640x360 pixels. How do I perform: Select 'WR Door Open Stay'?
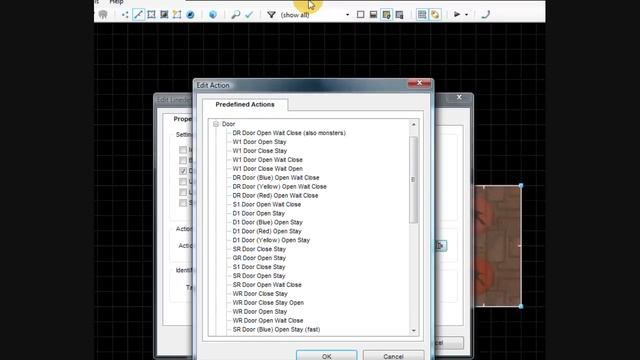click(x=260, y=312)
